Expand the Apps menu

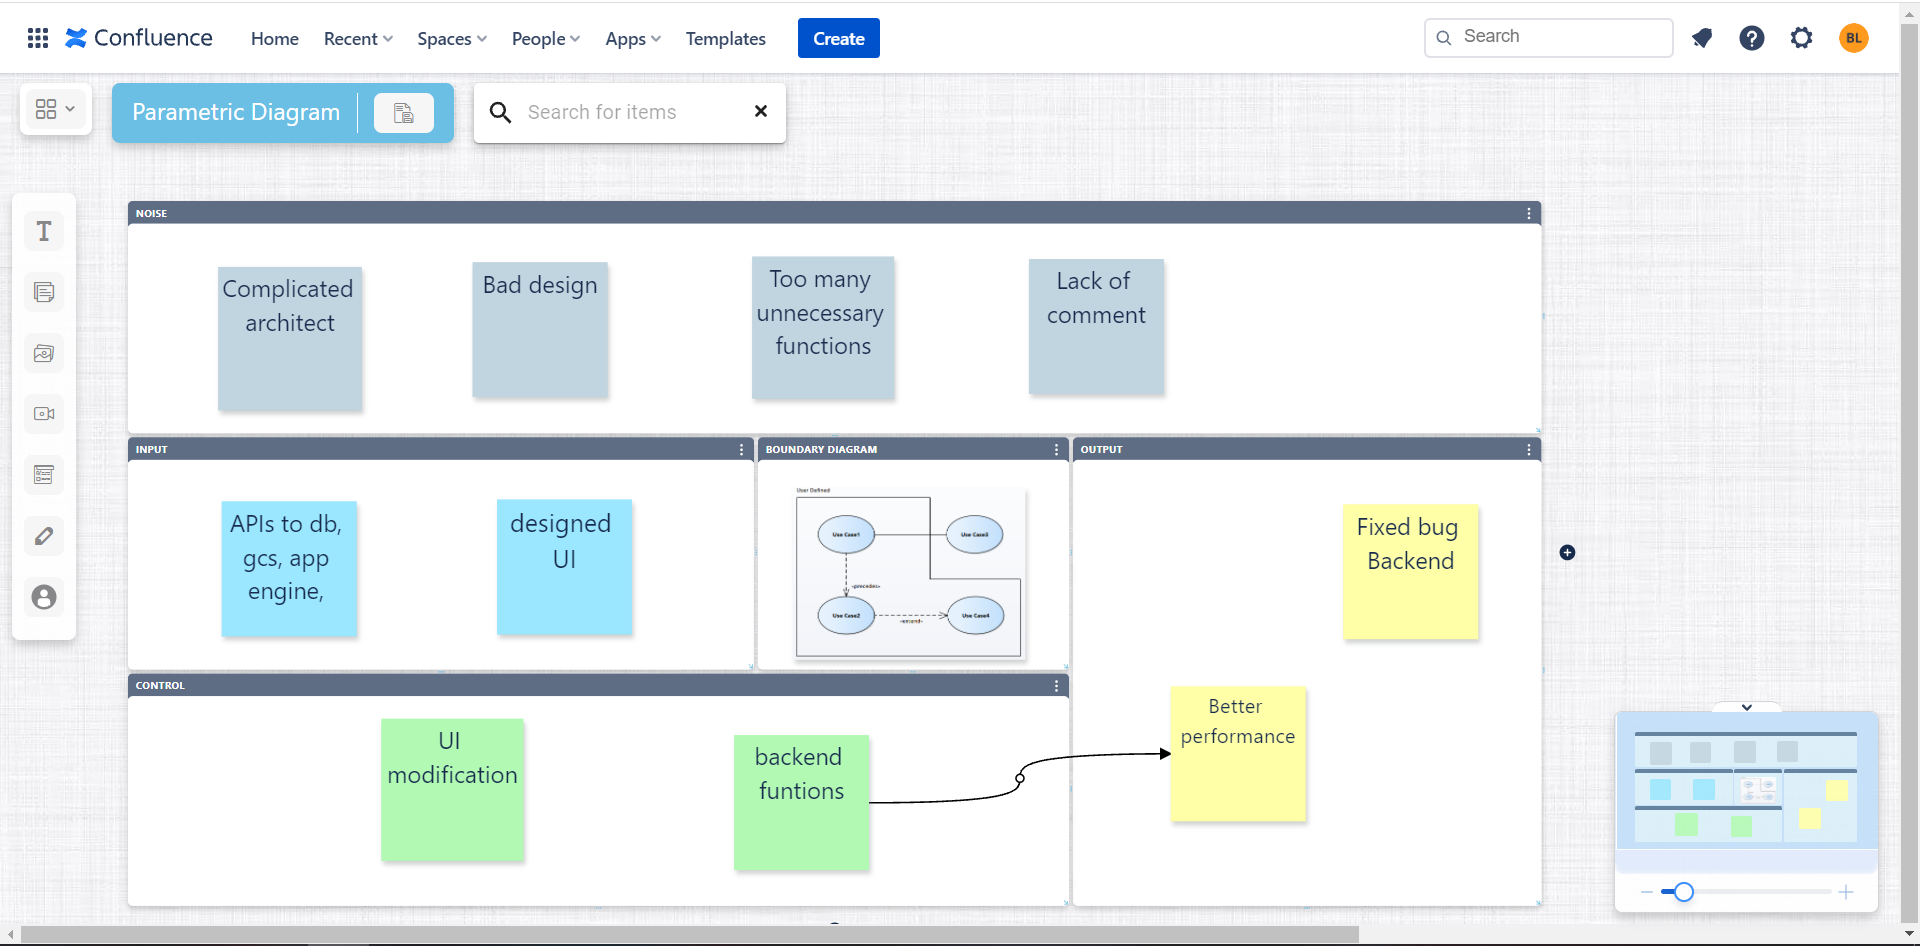coord(633,39)
